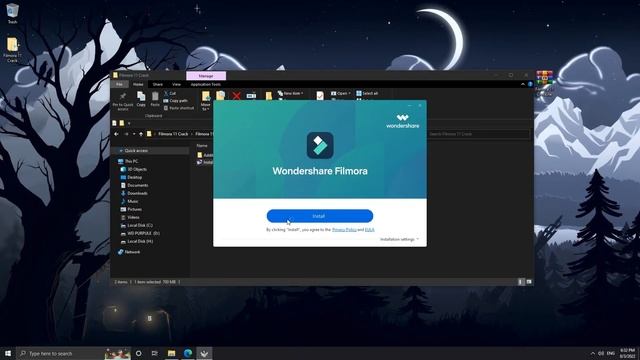Collapse the File Explorer ribbon with the chevron
The width and height of the screenshot is (640, 360).
pos(523,84)
